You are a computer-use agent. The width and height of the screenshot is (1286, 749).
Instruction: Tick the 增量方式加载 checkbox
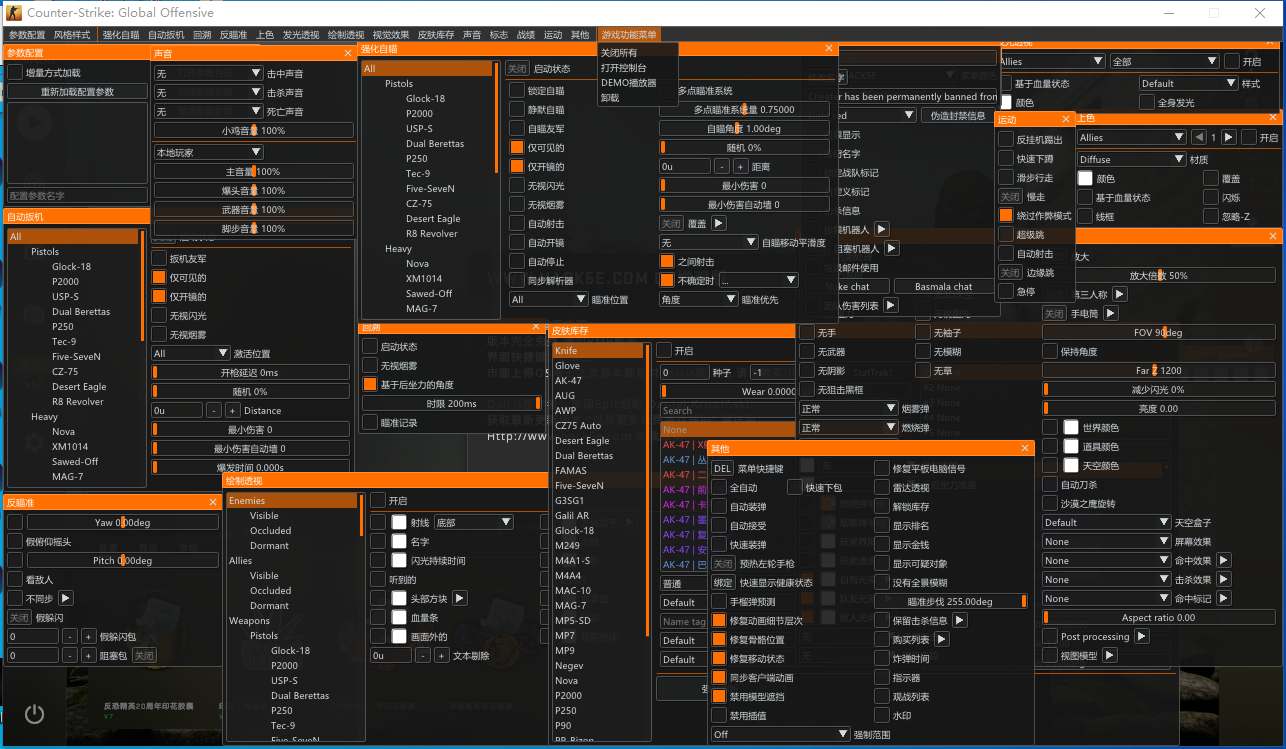pyautogui.click(x=16, y=72)
